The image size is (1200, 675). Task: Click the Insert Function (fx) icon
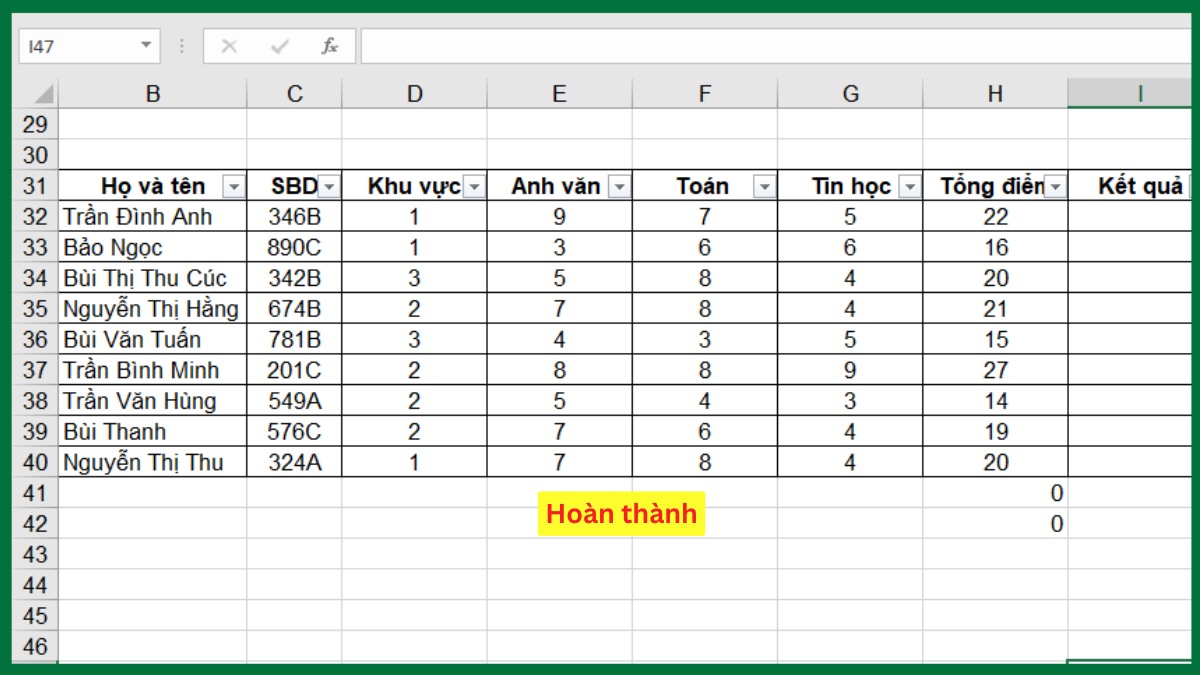point(331,44)
